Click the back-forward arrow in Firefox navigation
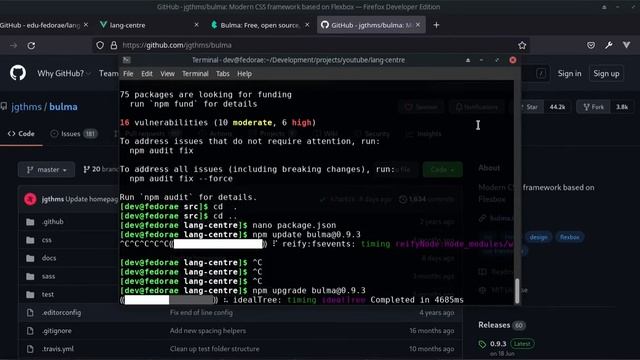640x360 pixels. click(13, 45)
